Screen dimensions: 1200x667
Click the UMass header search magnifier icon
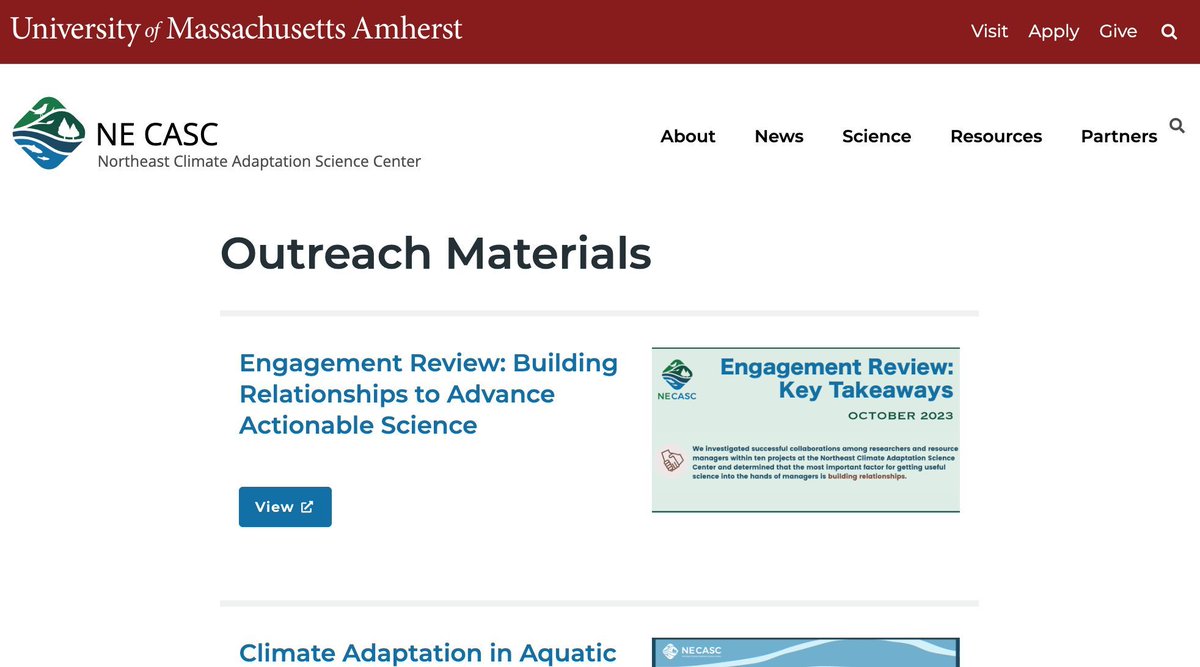pyautogui.click(x=1169, y=31)
